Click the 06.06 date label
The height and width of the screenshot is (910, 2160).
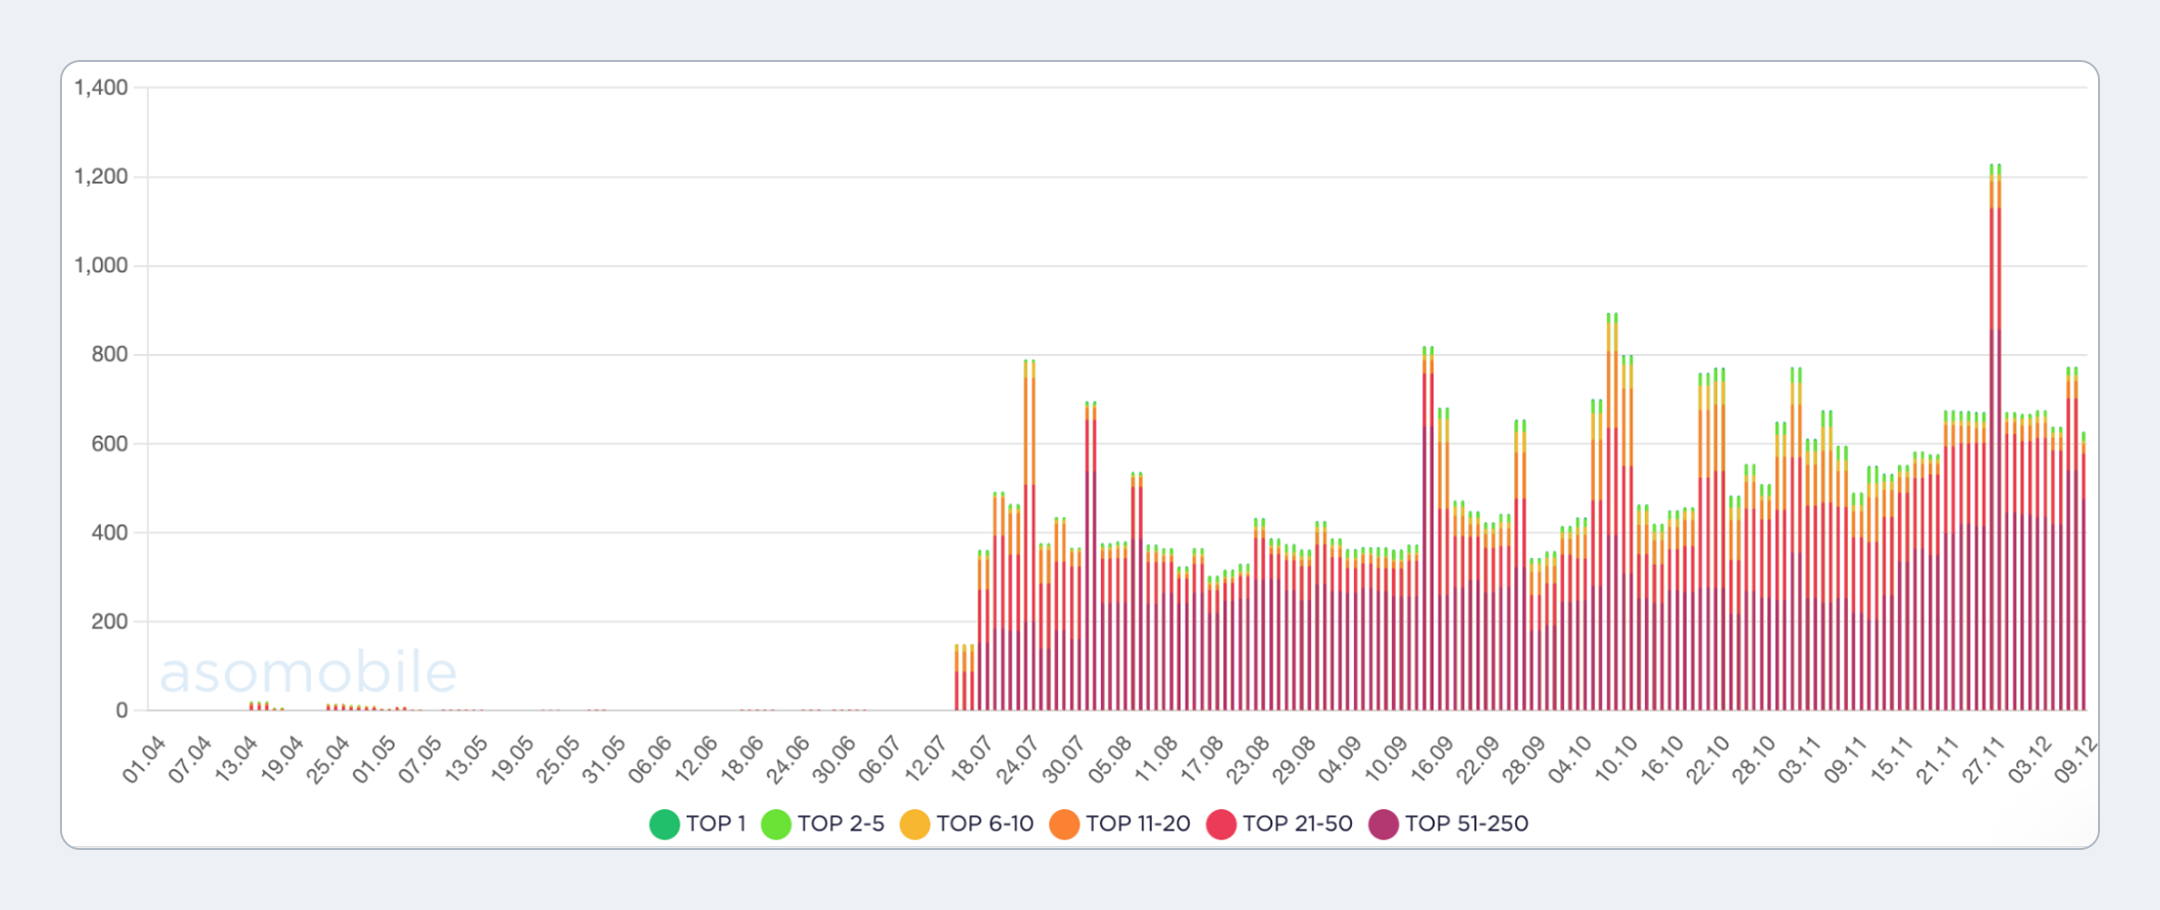pyautogui.click(x=650, y=760)
